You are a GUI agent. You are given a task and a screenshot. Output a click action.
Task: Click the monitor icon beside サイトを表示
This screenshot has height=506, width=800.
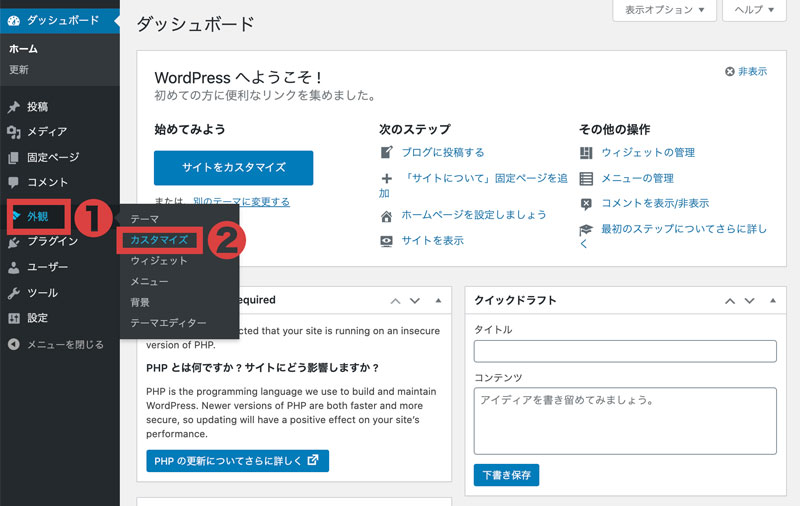coord(387,241)
